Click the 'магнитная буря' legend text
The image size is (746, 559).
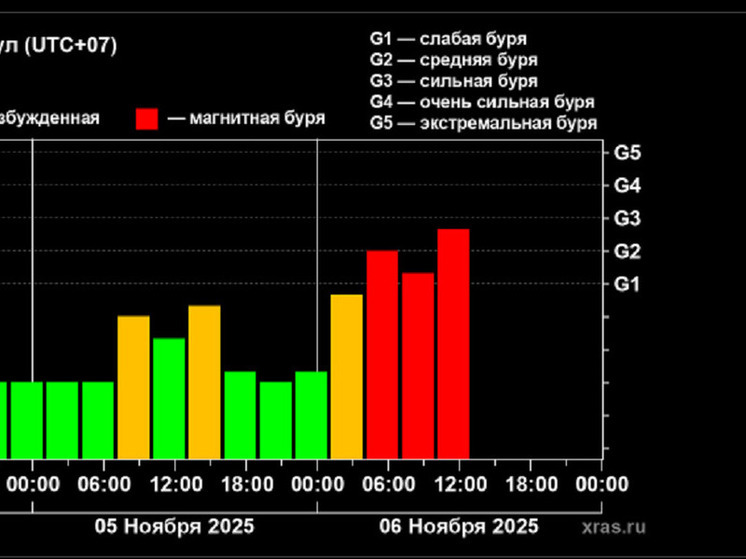pos(245,118)
